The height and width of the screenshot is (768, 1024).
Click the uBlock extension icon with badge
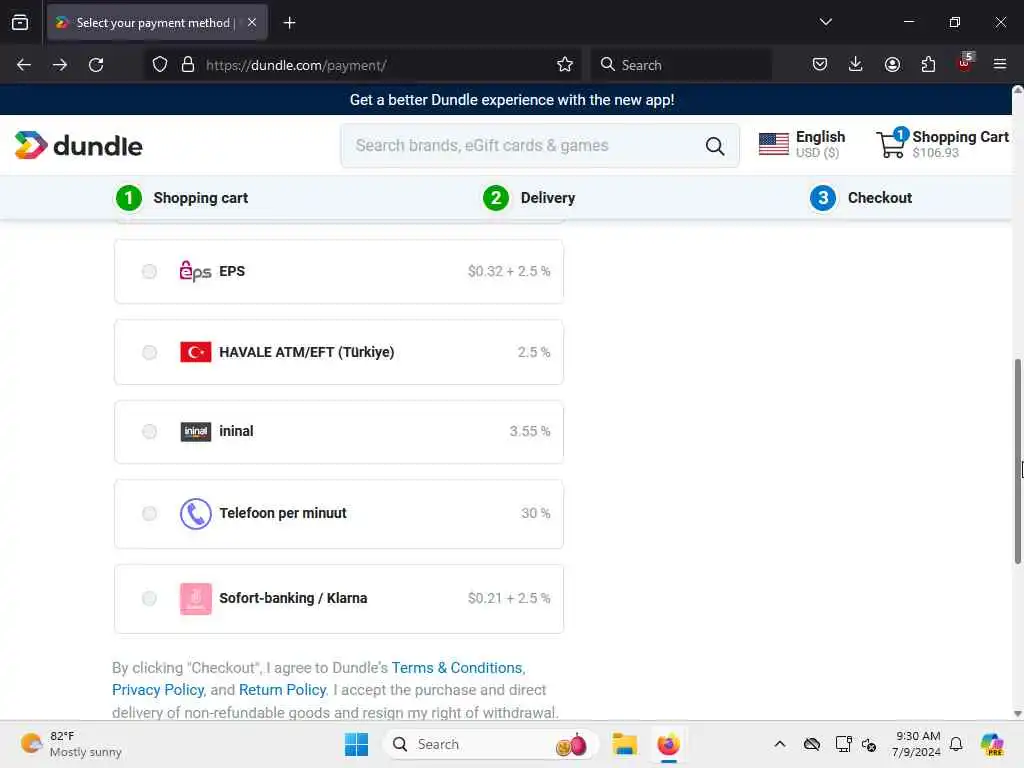pyautogui.click(x=965, y=63)
